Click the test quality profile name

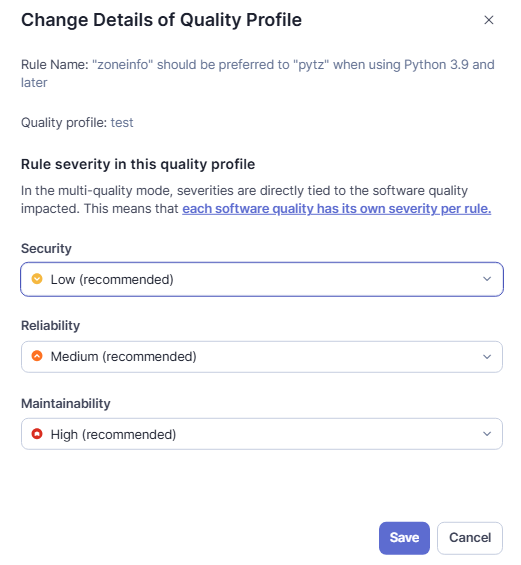point(122,123)
